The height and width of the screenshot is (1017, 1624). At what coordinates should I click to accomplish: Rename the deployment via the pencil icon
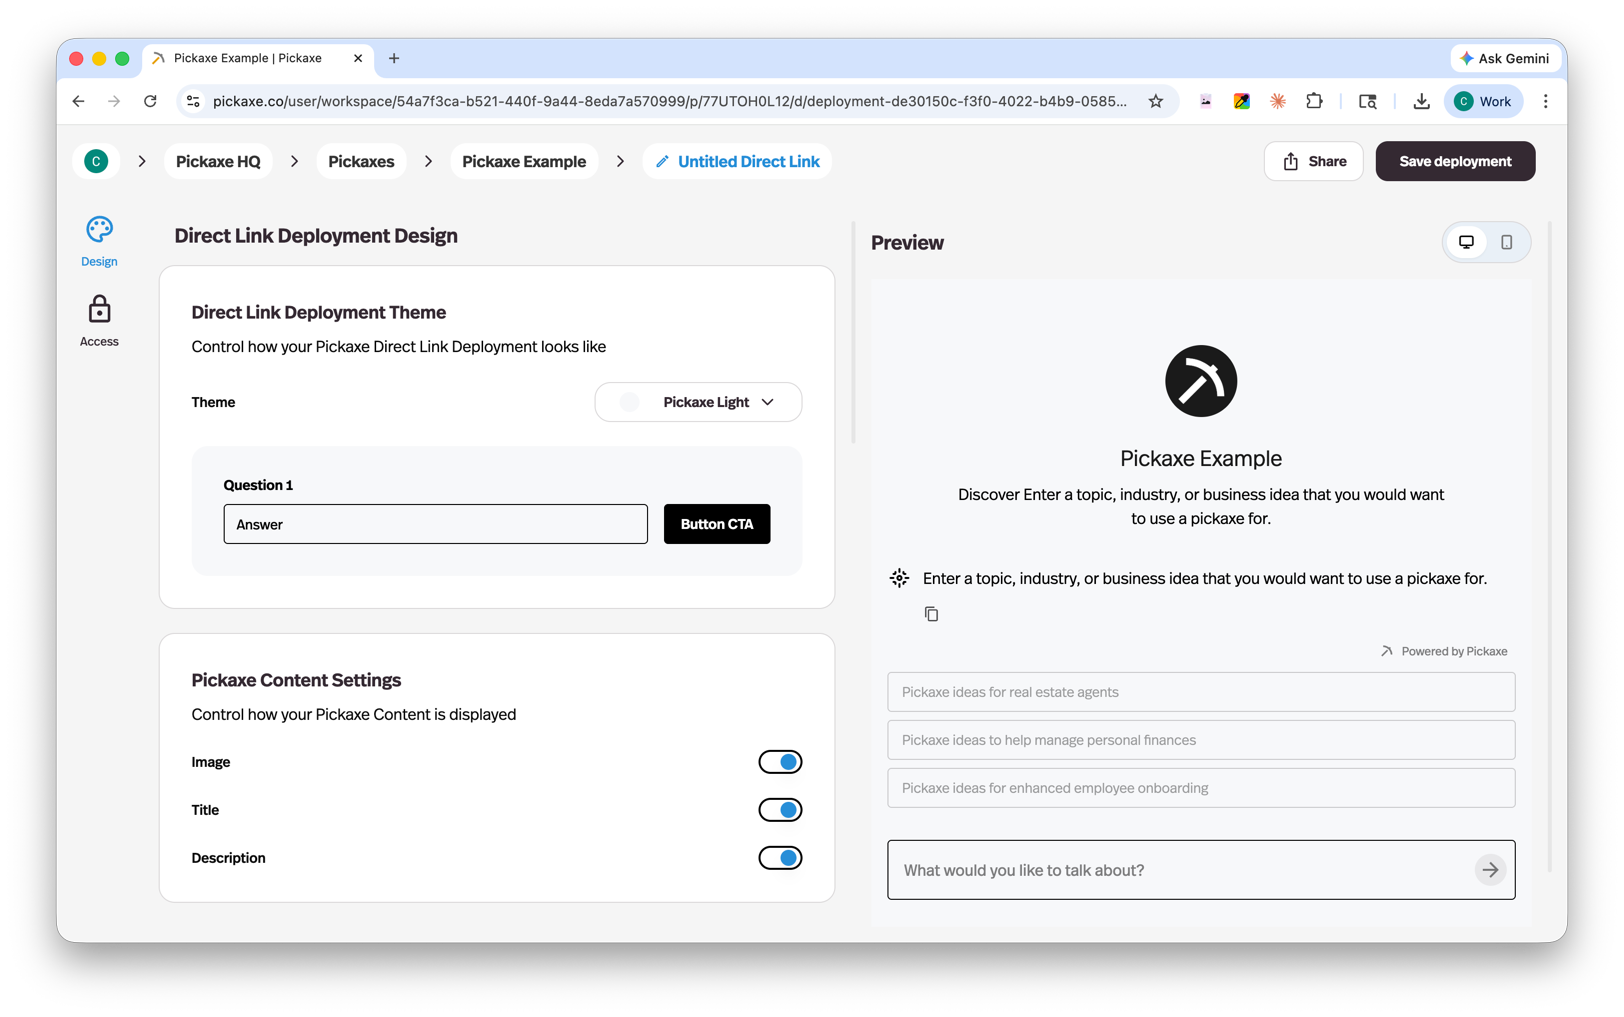coord(660,161)
